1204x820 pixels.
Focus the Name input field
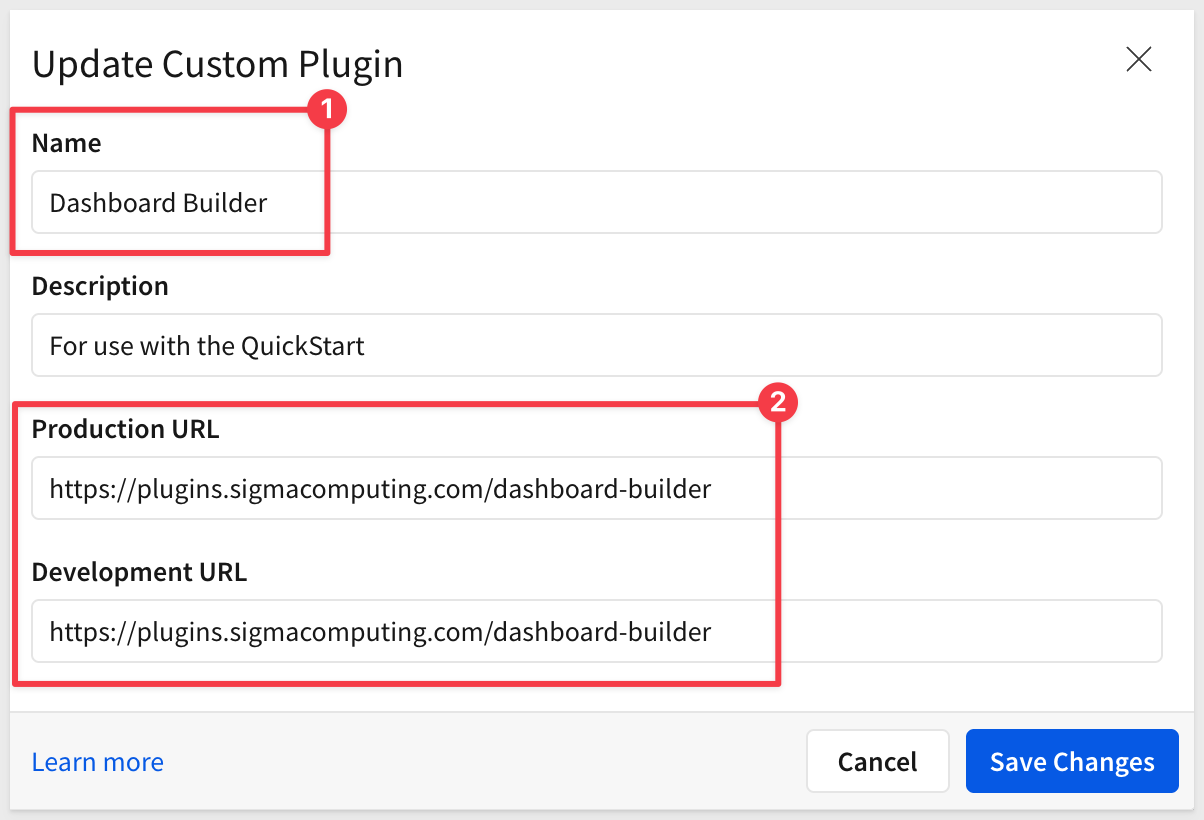click(x=700, y=203)
